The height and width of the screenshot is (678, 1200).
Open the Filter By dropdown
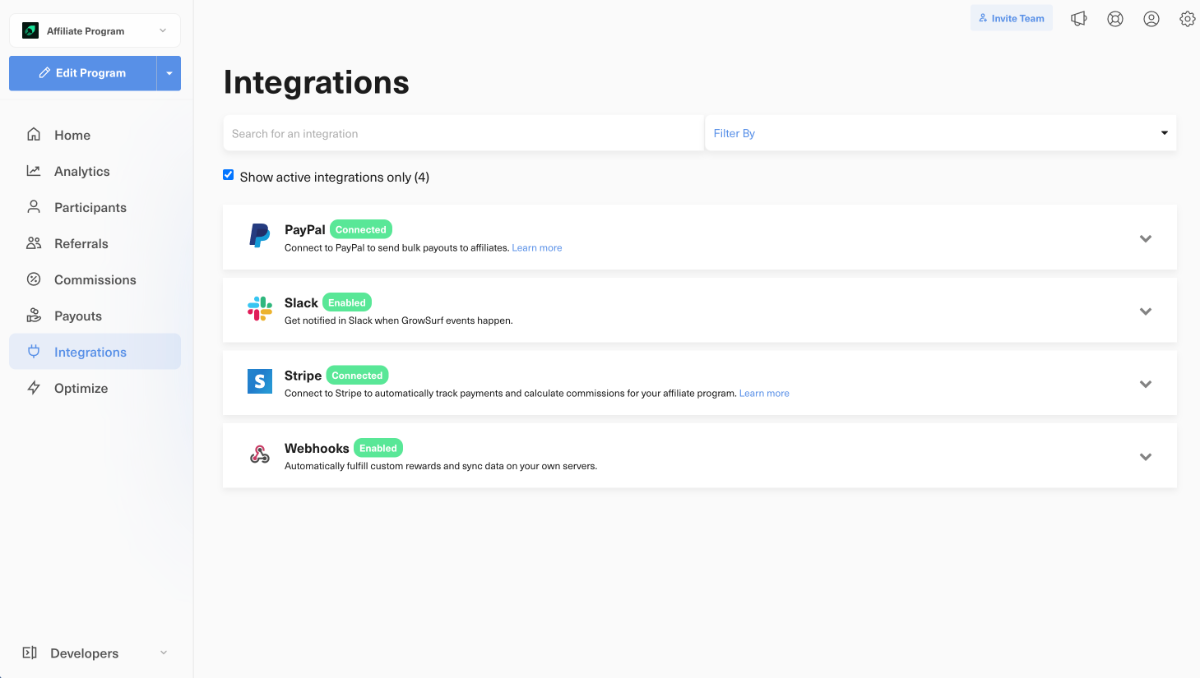pyautogui.click(x=940, y=133)
